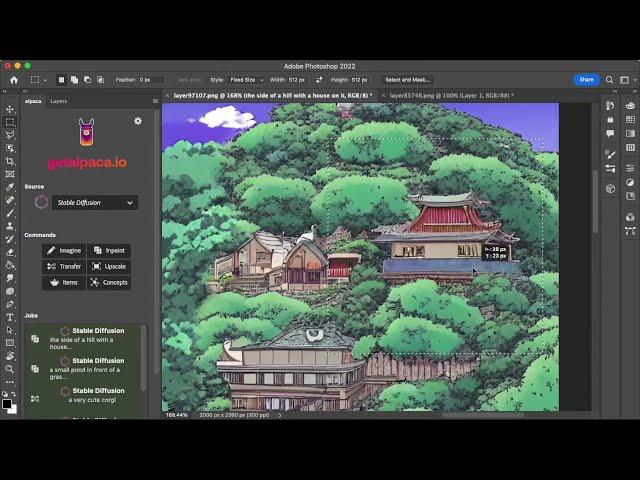Expand the marquee tool preset picker
The width and height of the screenshot is (640, 480).
coord(45,80)
